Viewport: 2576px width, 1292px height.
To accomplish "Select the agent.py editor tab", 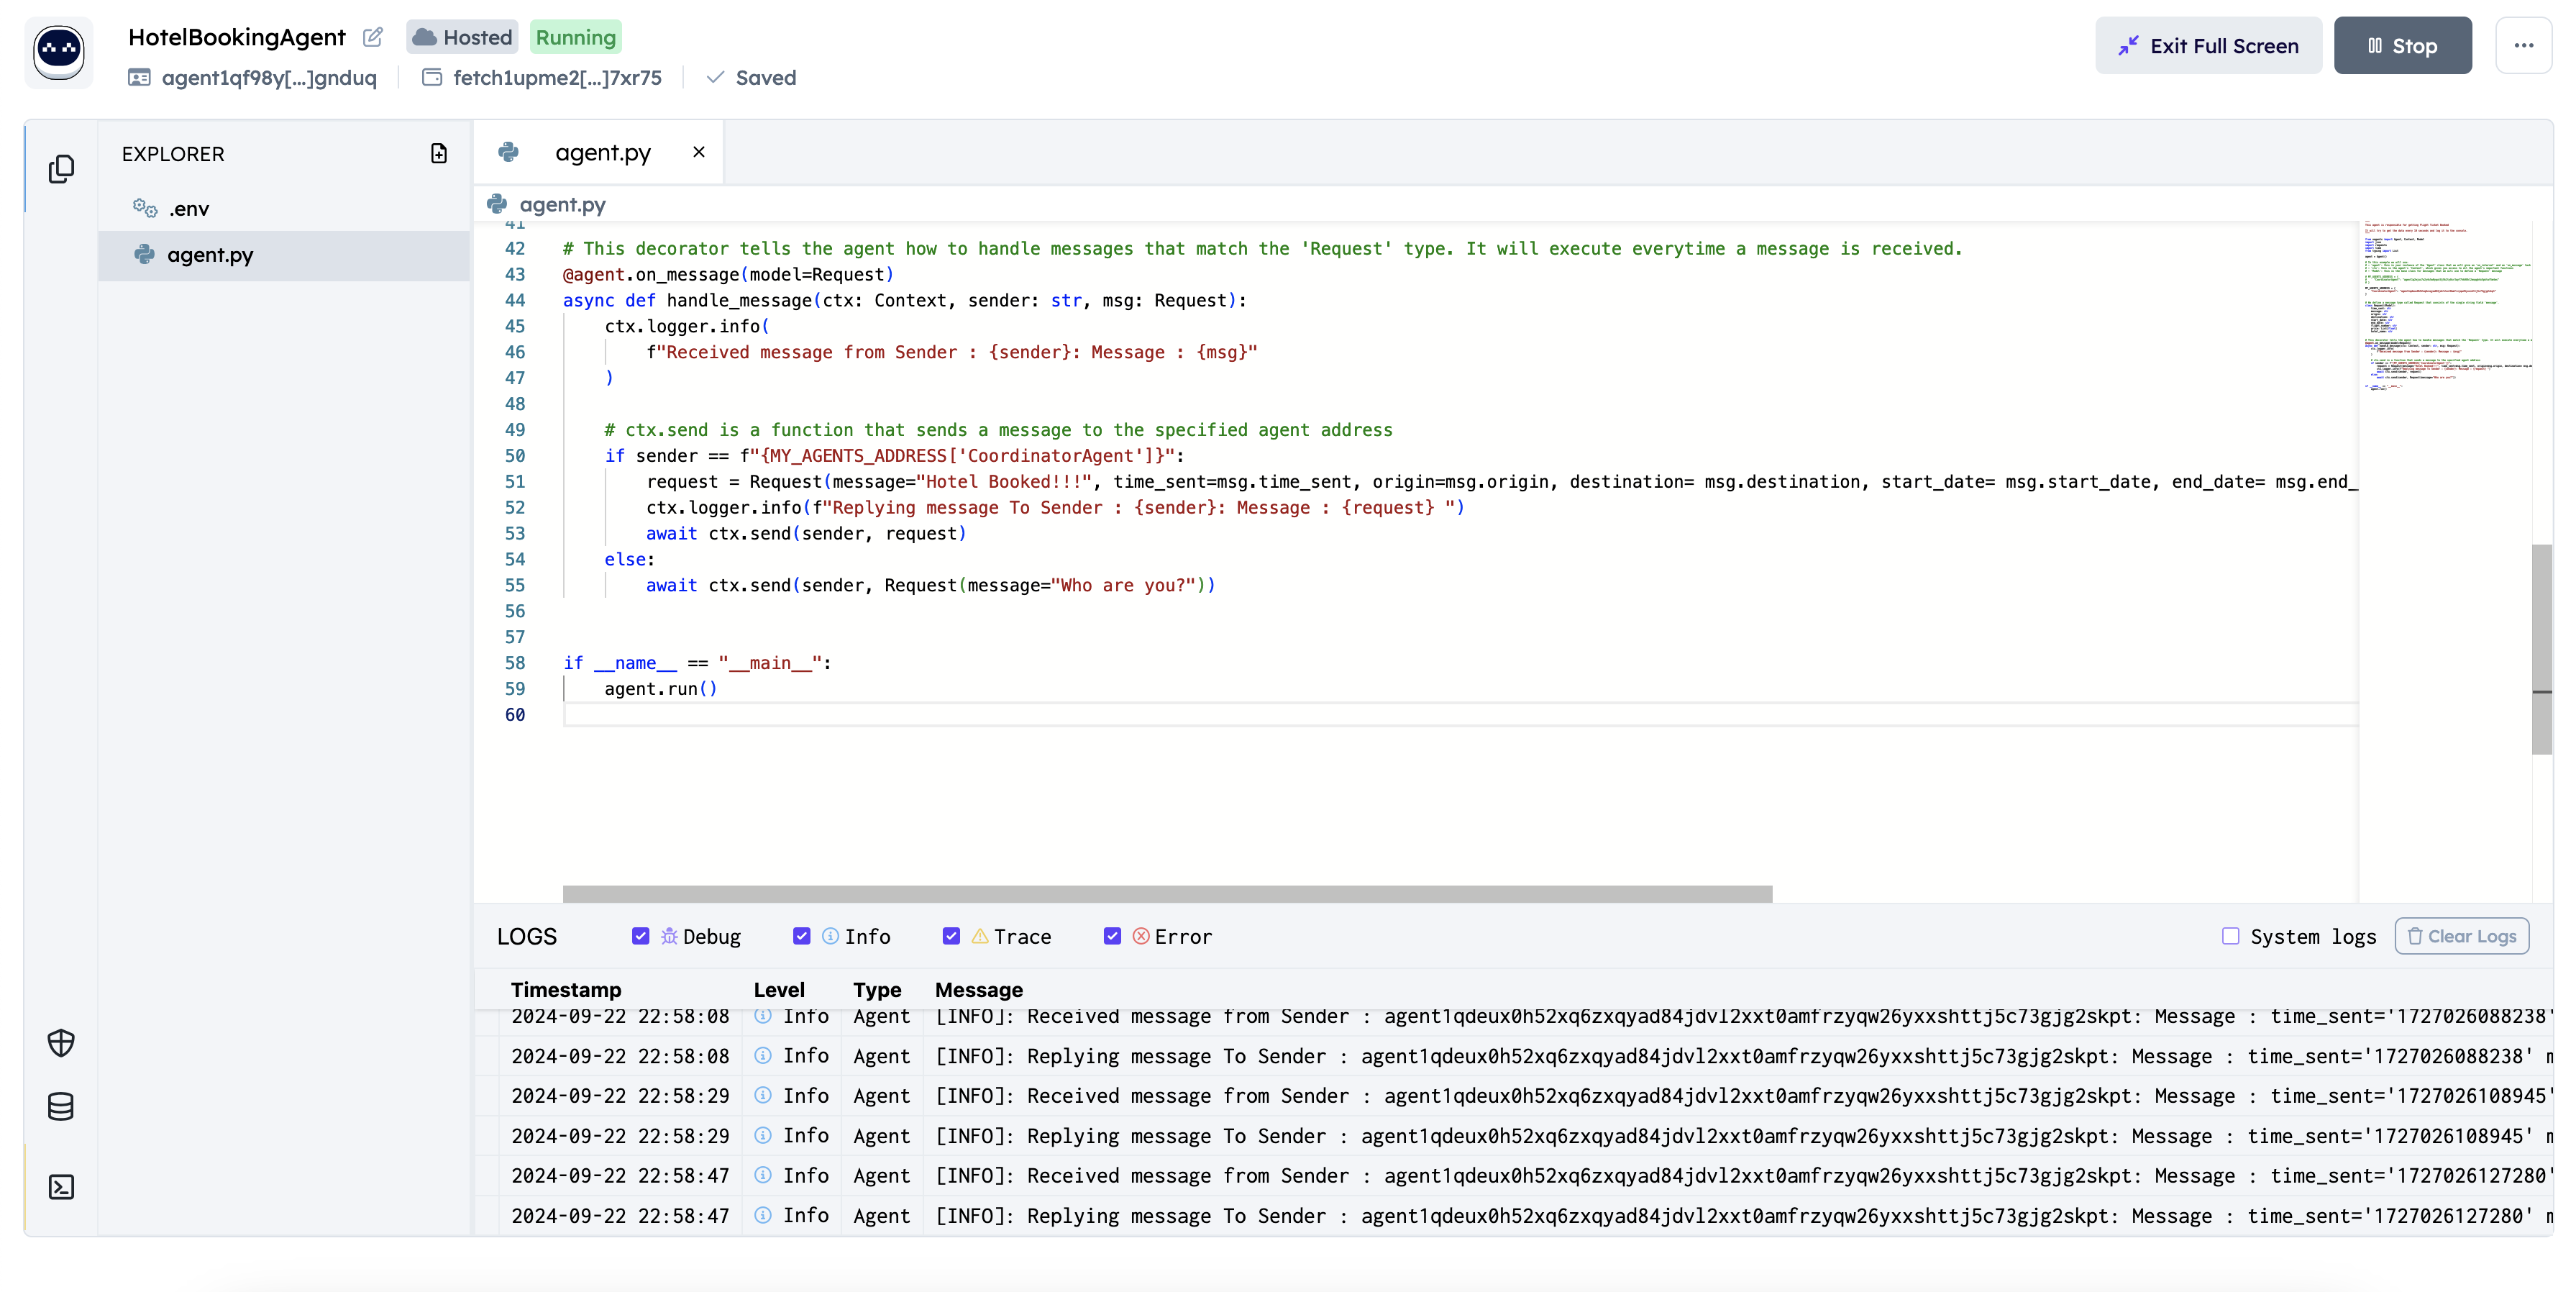I will tap(602, 153).
